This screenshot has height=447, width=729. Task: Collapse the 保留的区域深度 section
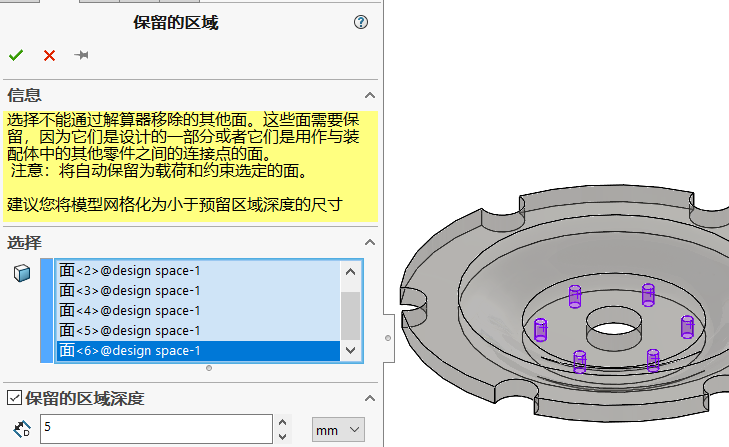pos(370,398)
